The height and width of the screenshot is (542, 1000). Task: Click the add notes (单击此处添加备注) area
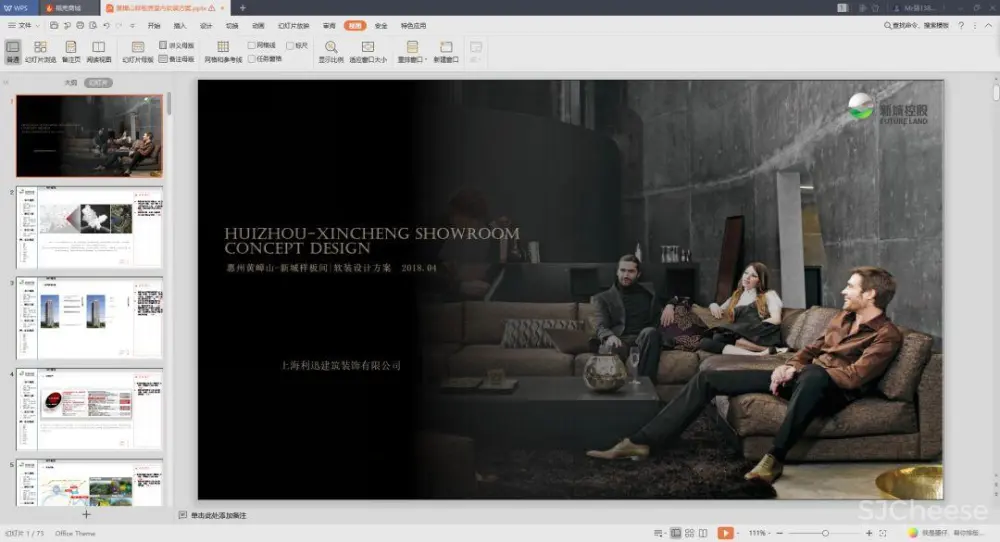[218, 515]
